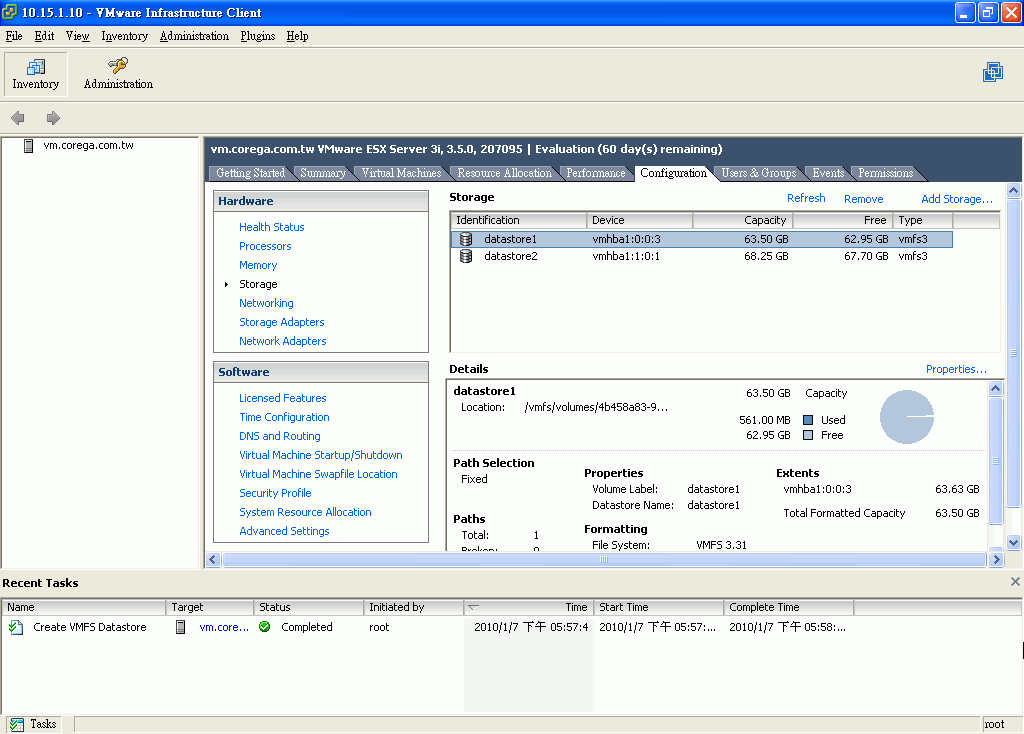Click the main pane scroll-up arrow

click(x=1014, y=191)
